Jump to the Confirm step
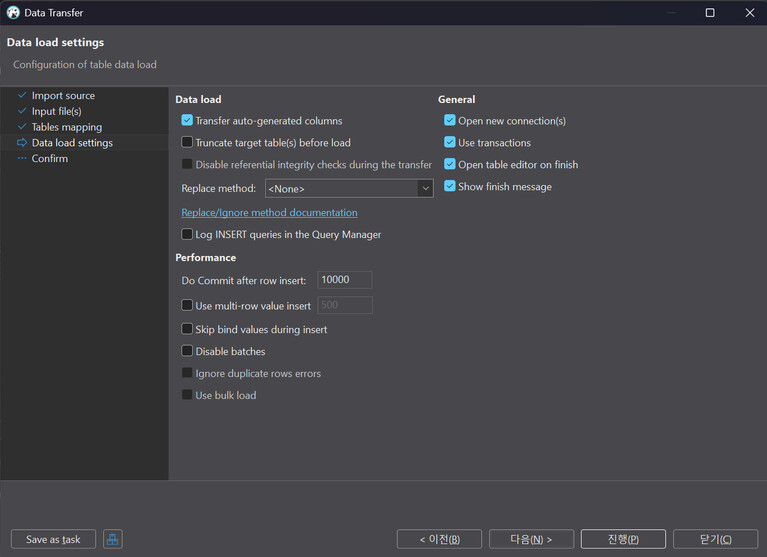 50,158
